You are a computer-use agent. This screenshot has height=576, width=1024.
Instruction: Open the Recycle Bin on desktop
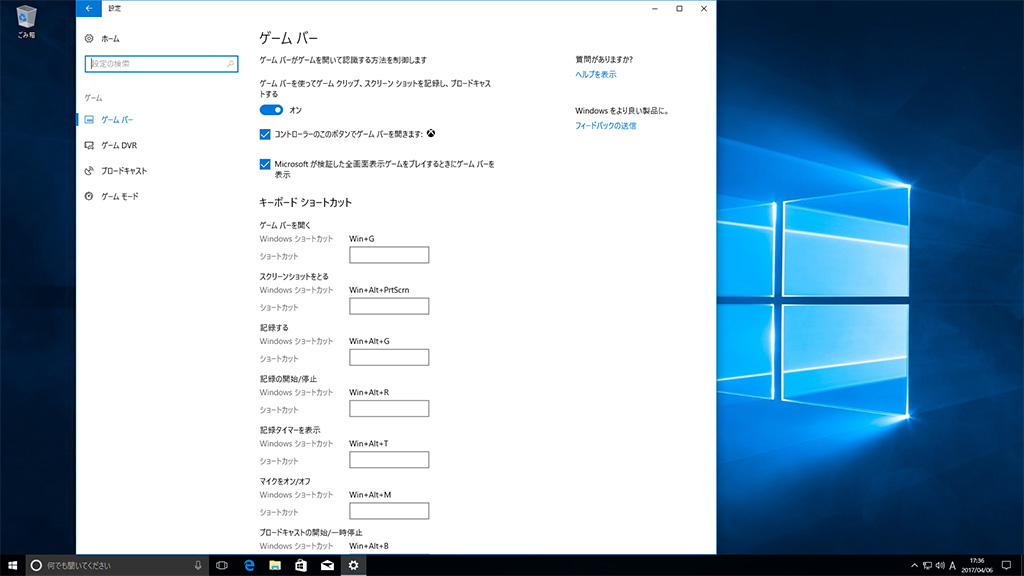tap(26, 17)
